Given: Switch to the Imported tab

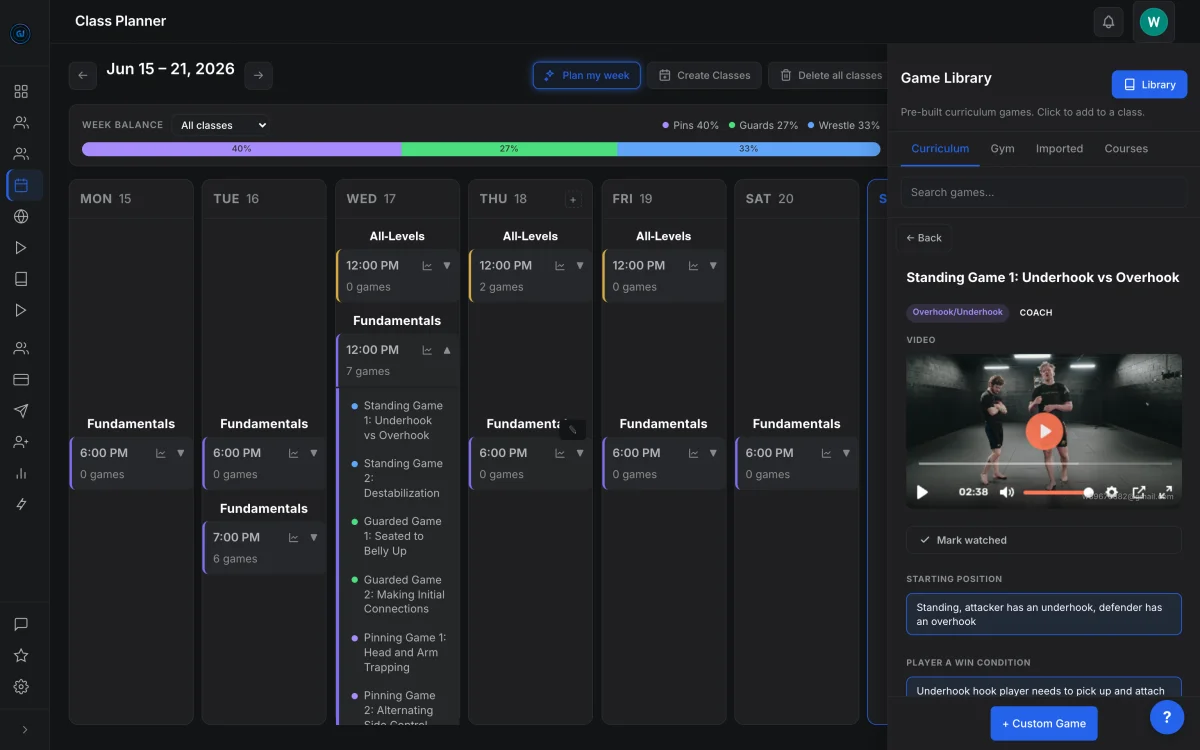Looking at the screenshot, I should click(x=1059, y=148).
